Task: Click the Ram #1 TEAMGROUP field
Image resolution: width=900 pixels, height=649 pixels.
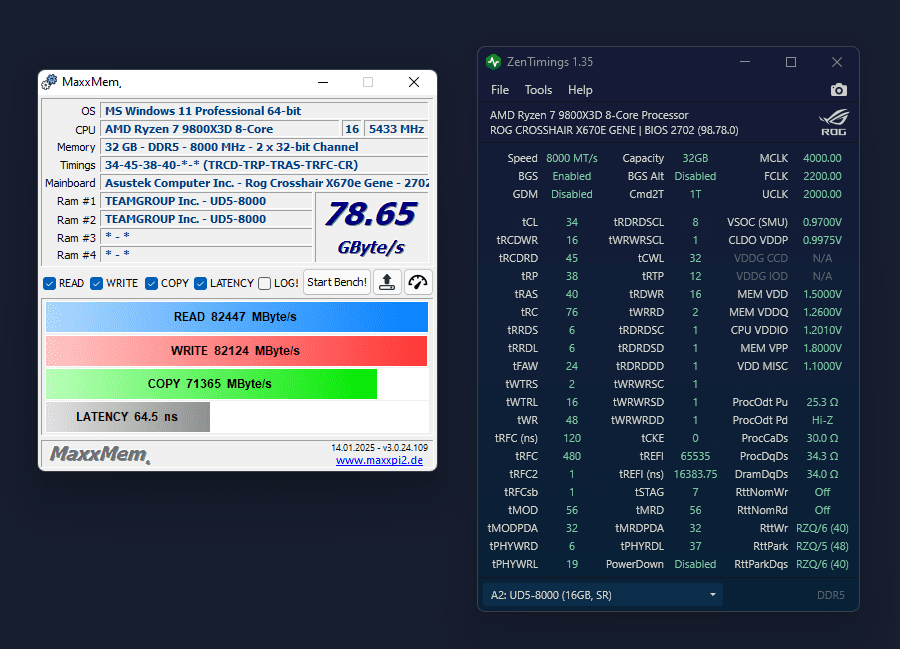Action: point(206,201)
